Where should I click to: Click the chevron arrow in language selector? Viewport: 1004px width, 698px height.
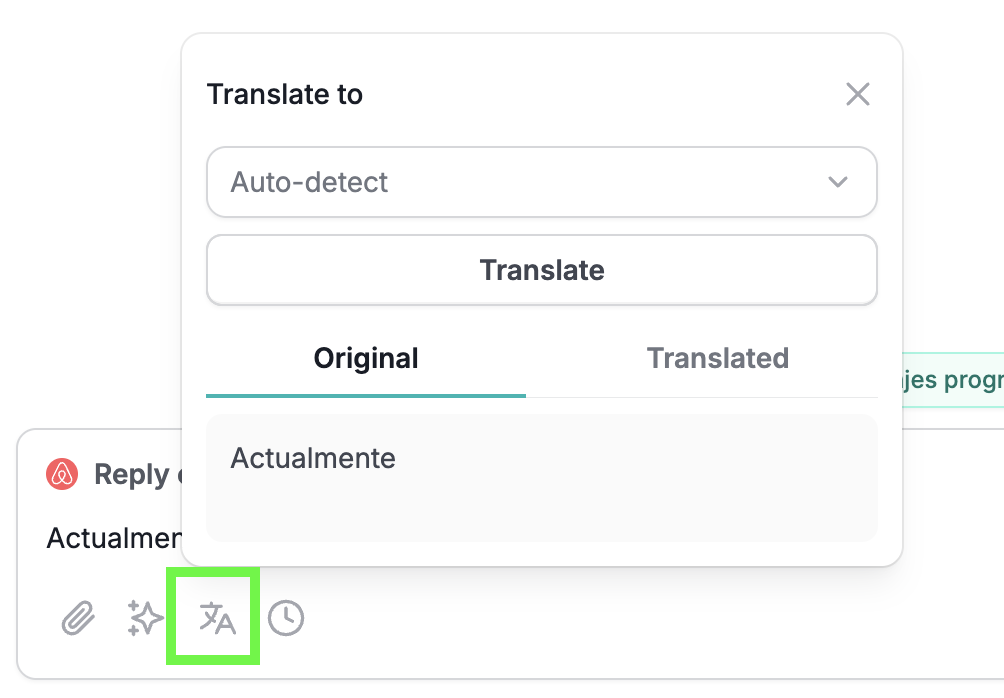click(838, 183)
